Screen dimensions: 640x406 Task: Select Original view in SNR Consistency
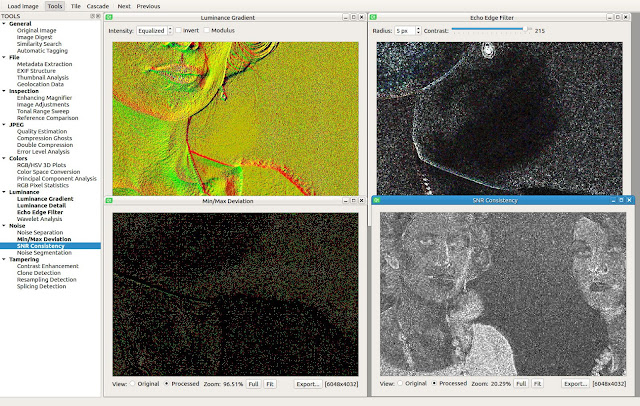click(x=400, y=383)
